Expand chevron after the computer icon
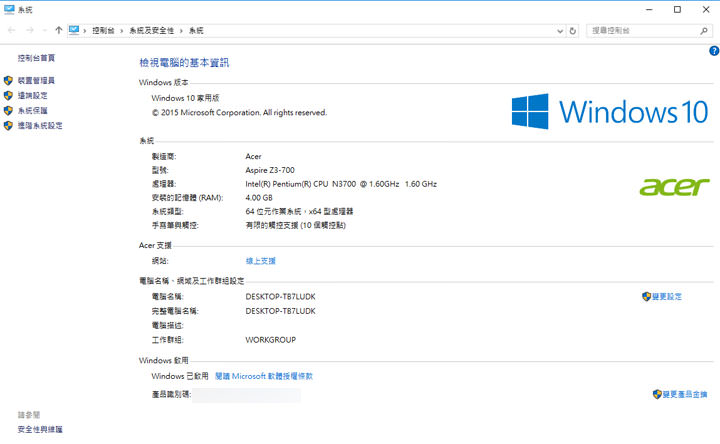Viewport: 720px width, 444px height. (x=84, y=31)
